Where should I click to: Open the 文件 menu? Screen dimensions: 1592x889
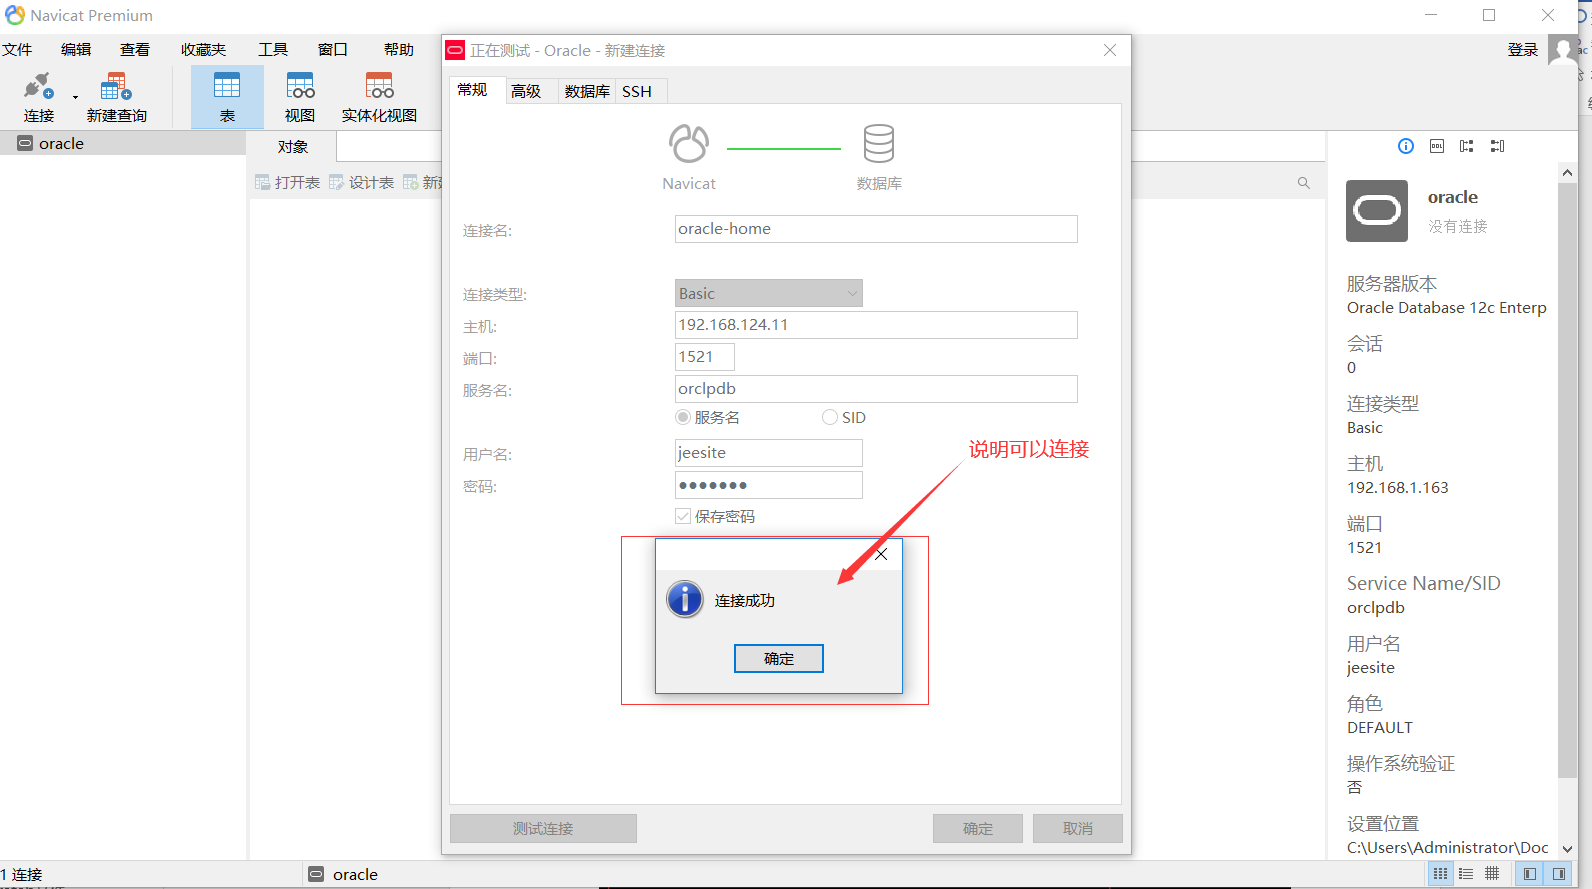click(x=17, y=49)
